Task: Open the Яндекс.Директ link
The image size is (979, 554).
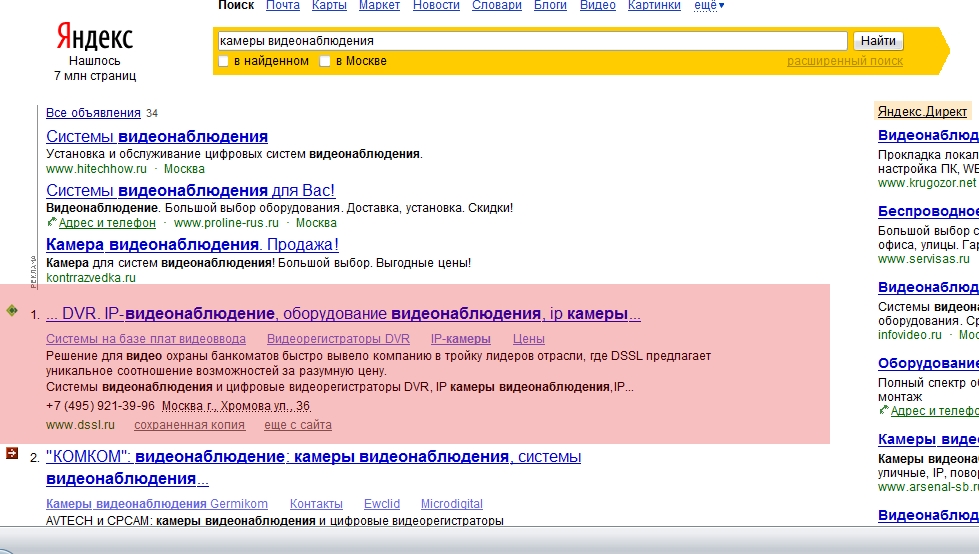Action: point(922,112)
